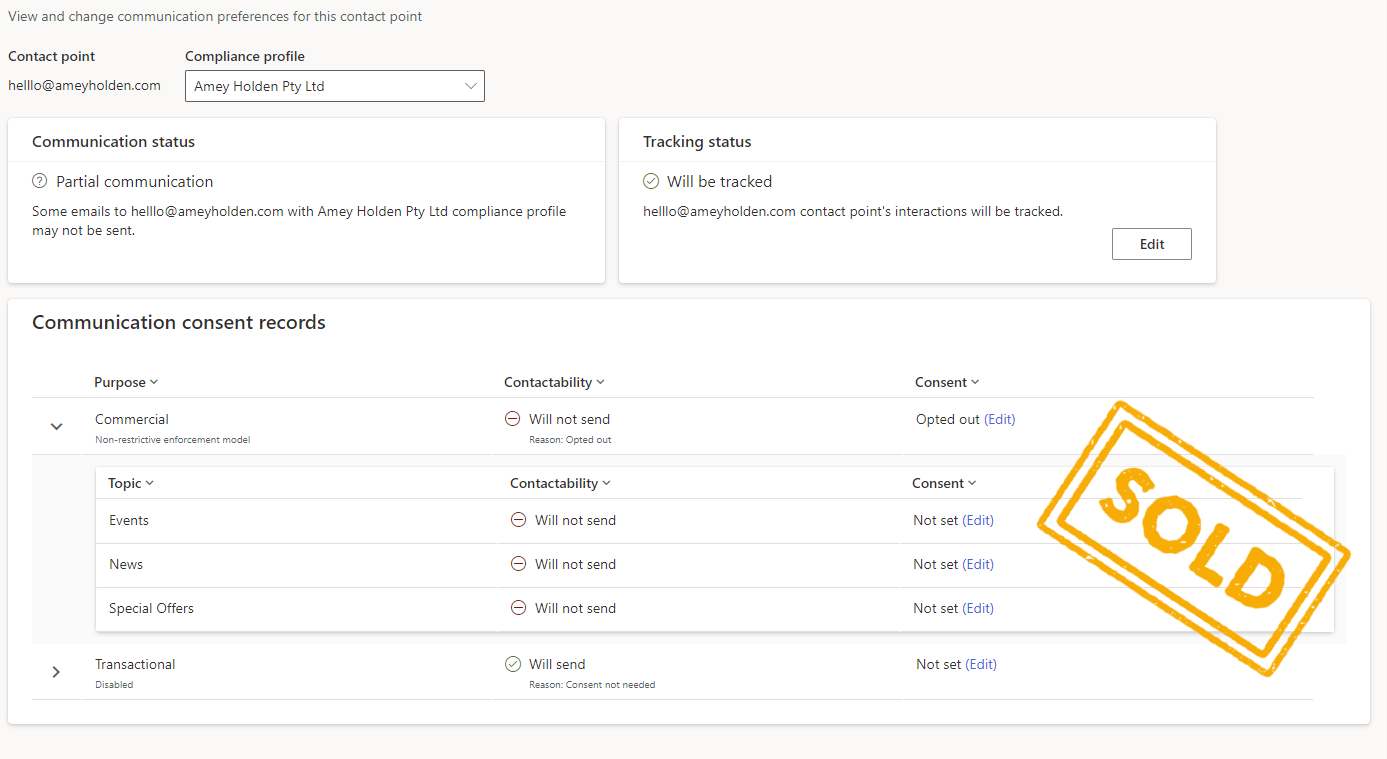This screenshot has height=759, width=1387.
Task: Click the Will be tracked status checkmark icon
Action: point(651,181)
